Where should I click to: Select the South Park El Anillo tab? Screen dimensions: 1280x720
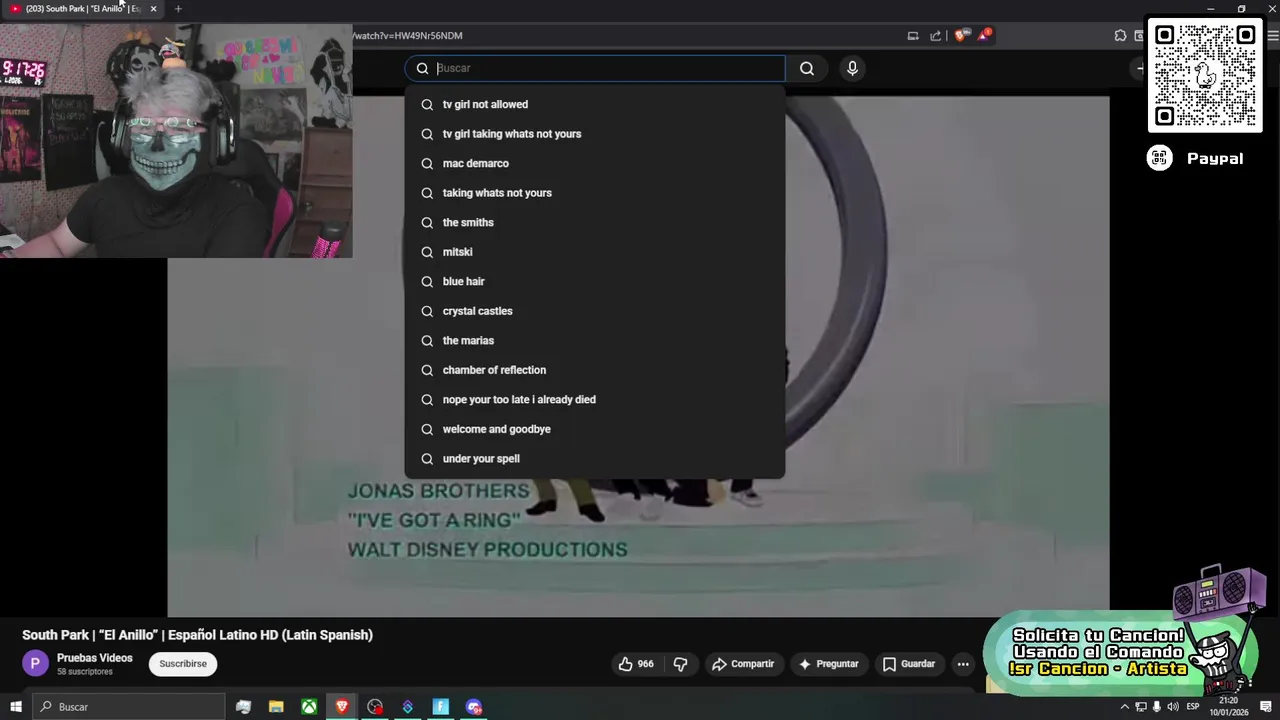pos(82,9)
